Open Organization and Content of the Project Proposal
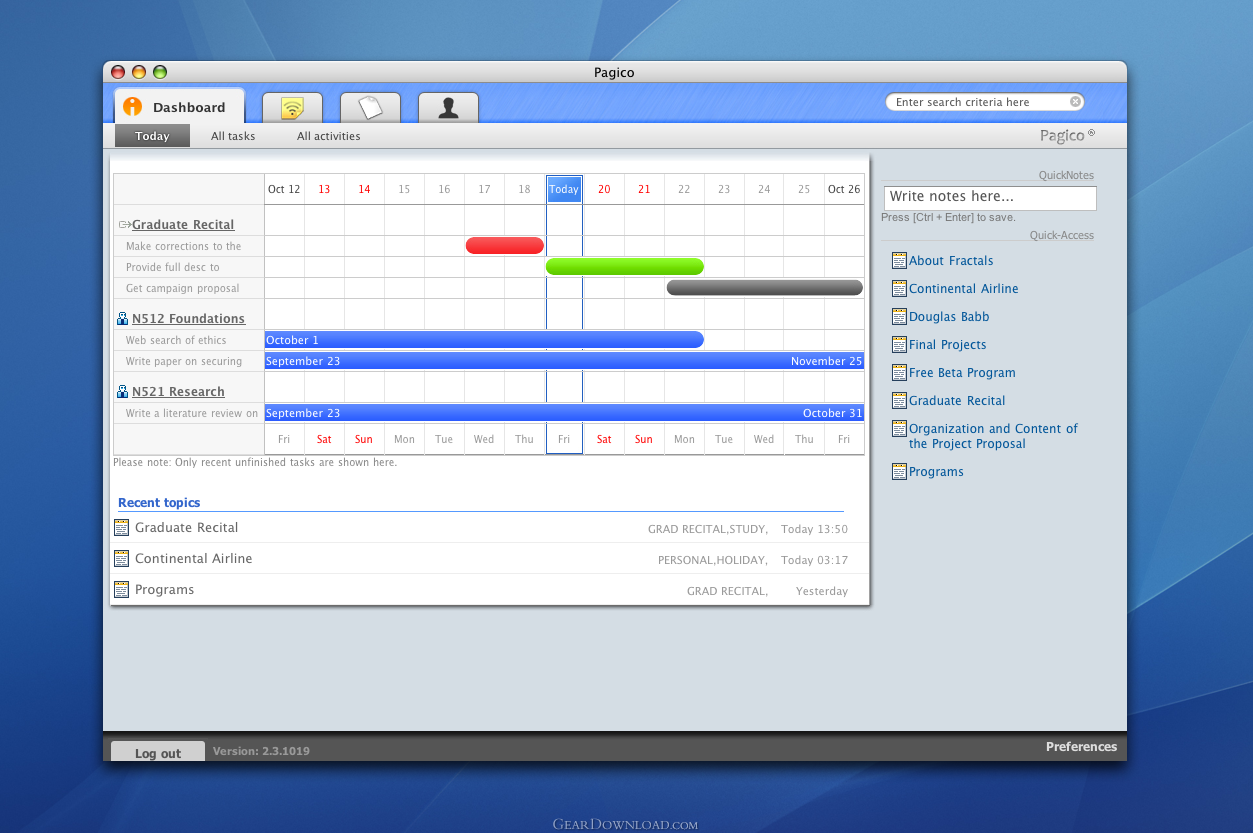Screen dimensions: 1253x833 (993, 436)
